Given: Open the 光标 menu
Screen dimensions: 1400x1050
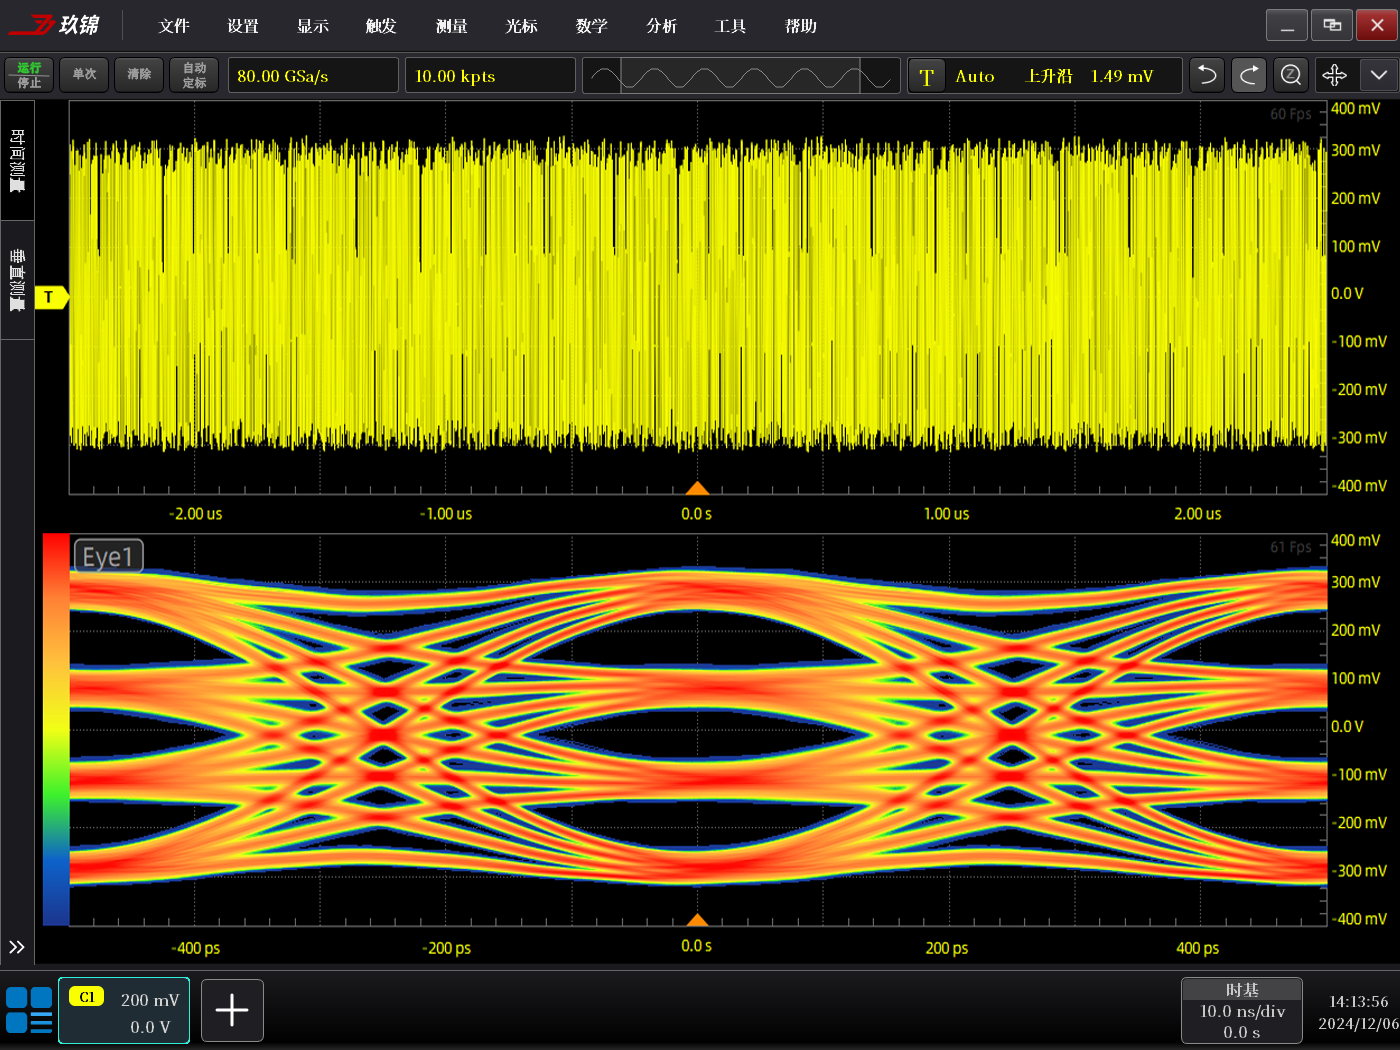Looking at the screenshot, I should click(522, 26).
